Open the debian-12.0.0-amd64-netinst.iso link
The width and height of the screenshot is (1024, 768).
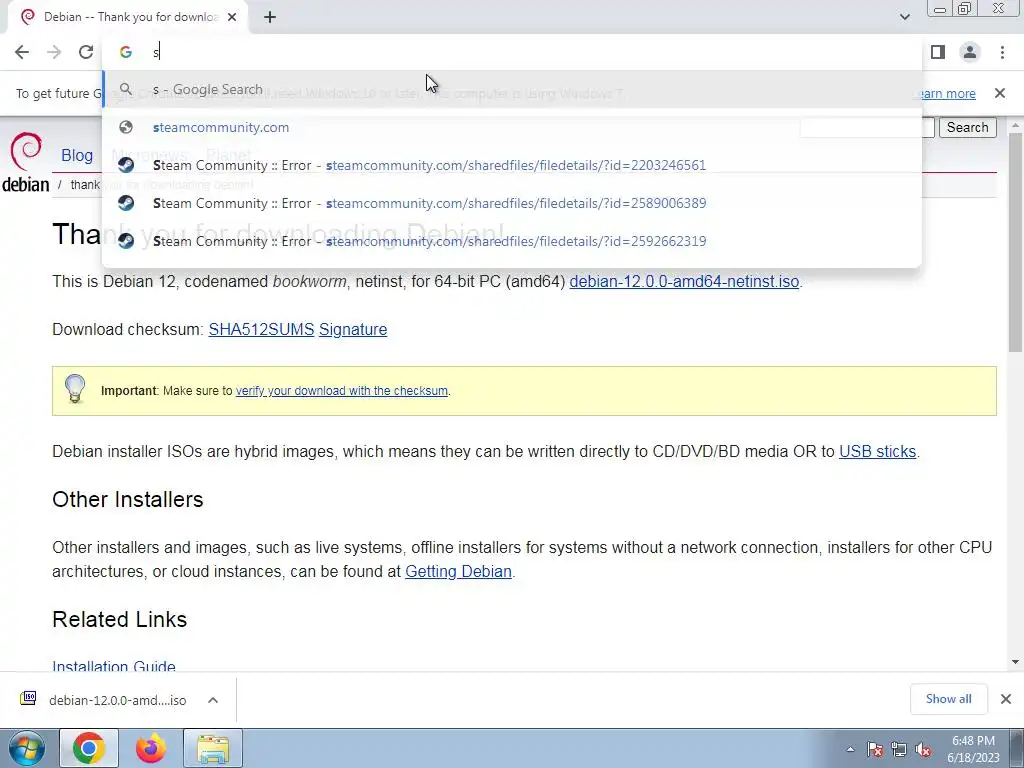click(684, 281)
